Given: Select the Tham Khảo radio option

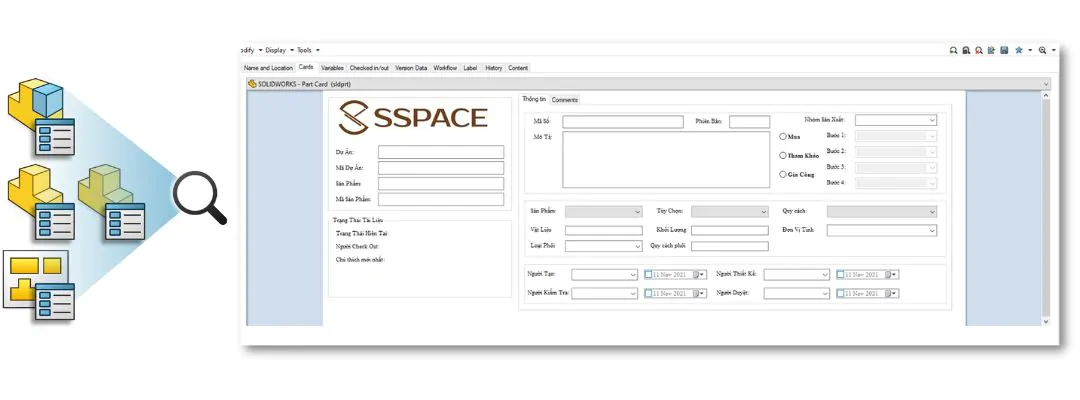Looking at the screenshot, I should pos(782,156).
